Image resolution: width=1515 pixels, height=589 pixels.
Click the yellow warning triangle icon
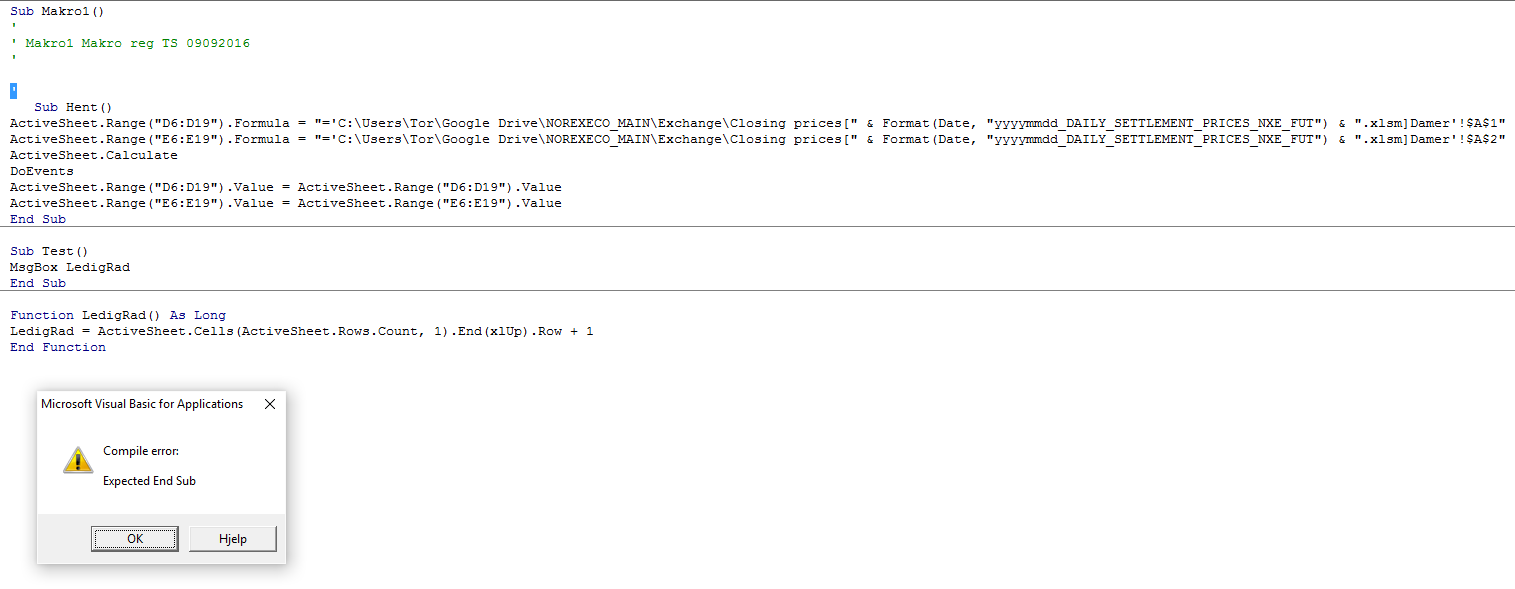click(77, 460)
